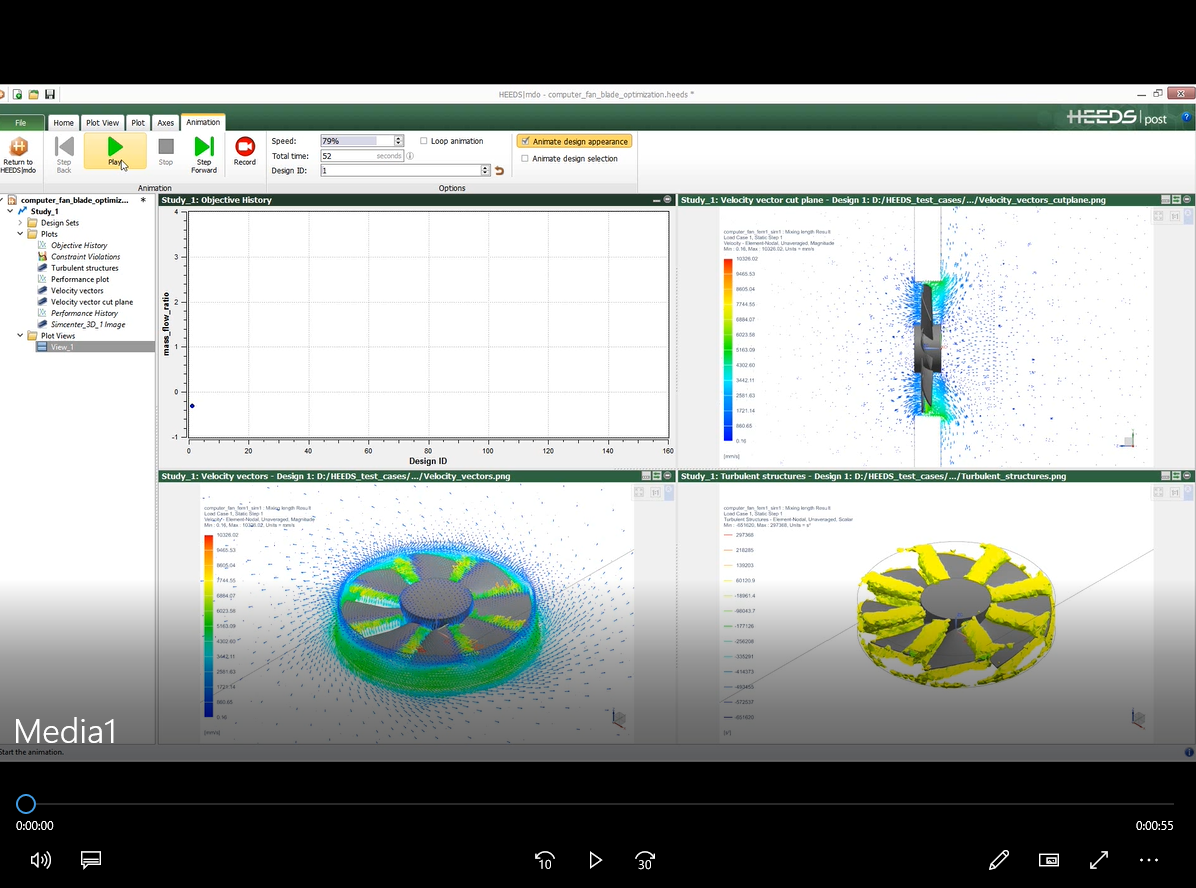Viewport: 1196px width, 888px height.
Task: Click the data point in Objective History chart
Action: pyautogui.click(x=192, y=406)
